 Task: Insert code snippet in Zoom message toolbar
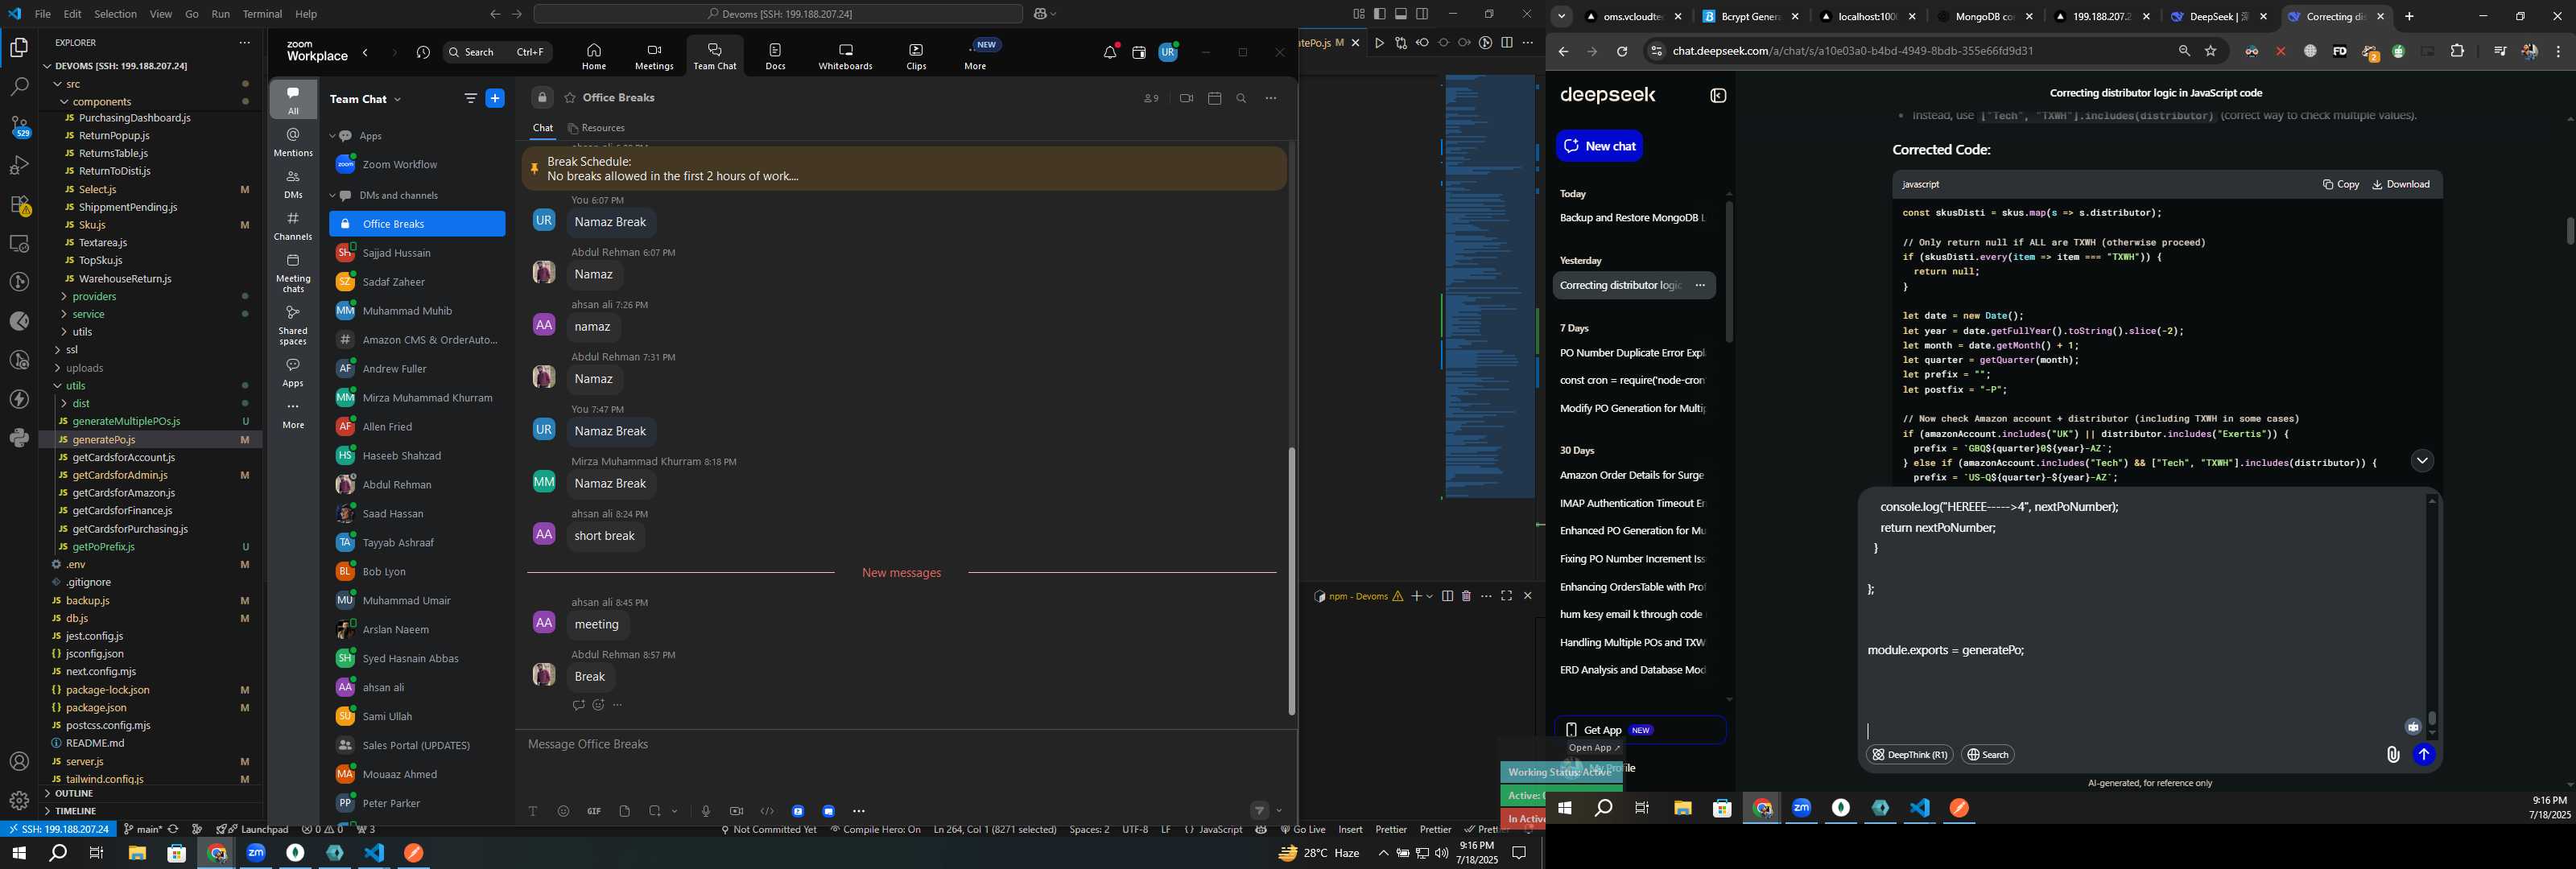click(x=767, y=811)
